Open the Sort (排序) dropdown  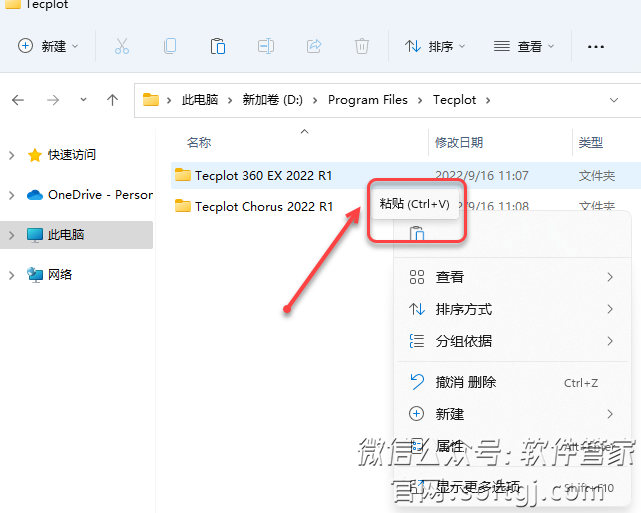[x=435, y=46]
